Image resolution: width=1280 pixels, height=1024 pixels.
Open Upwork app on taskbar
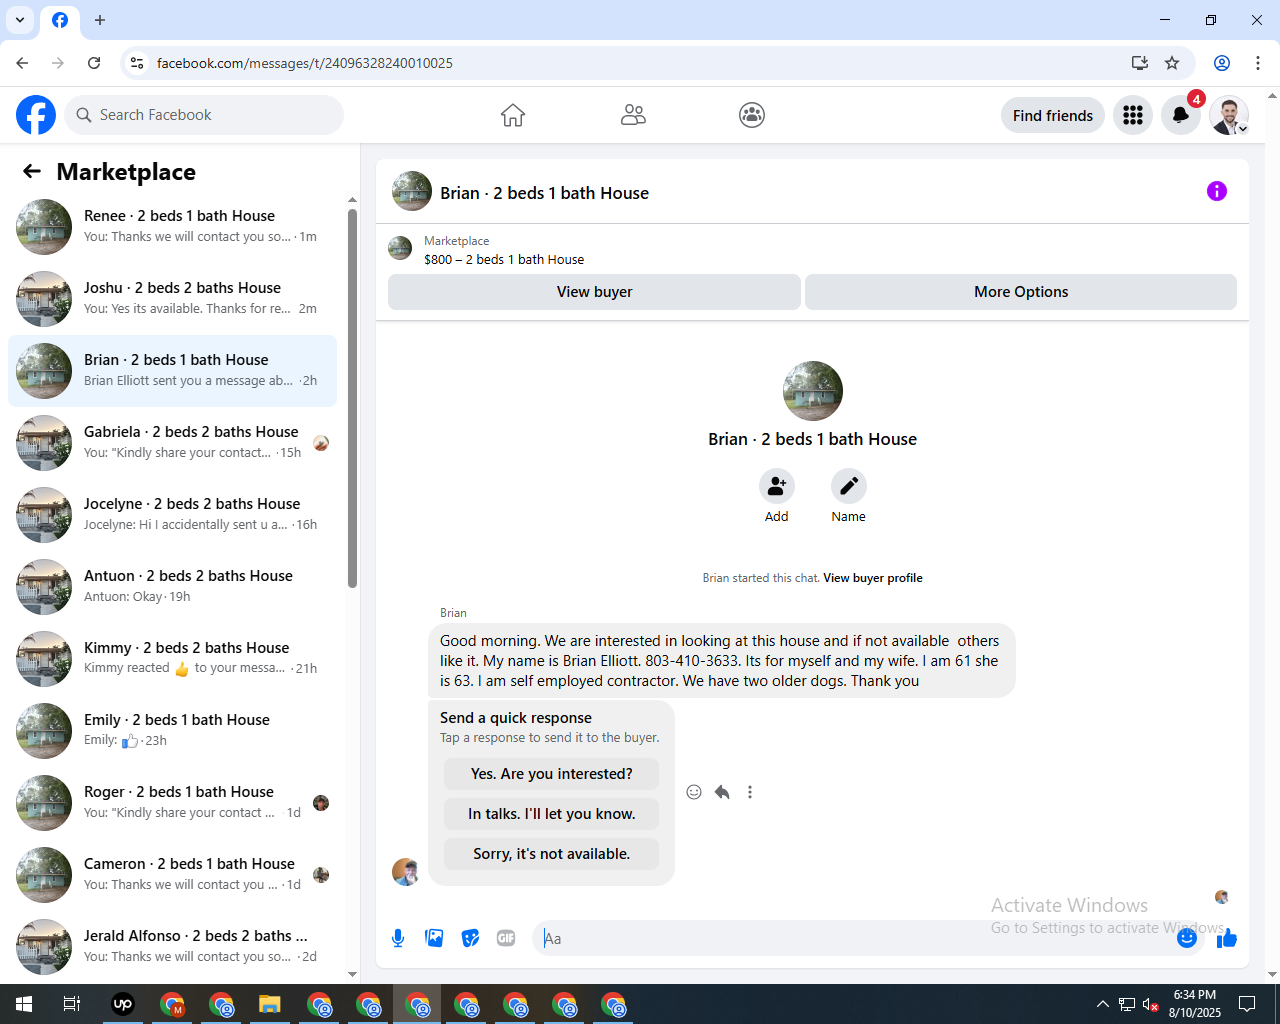123,1004
